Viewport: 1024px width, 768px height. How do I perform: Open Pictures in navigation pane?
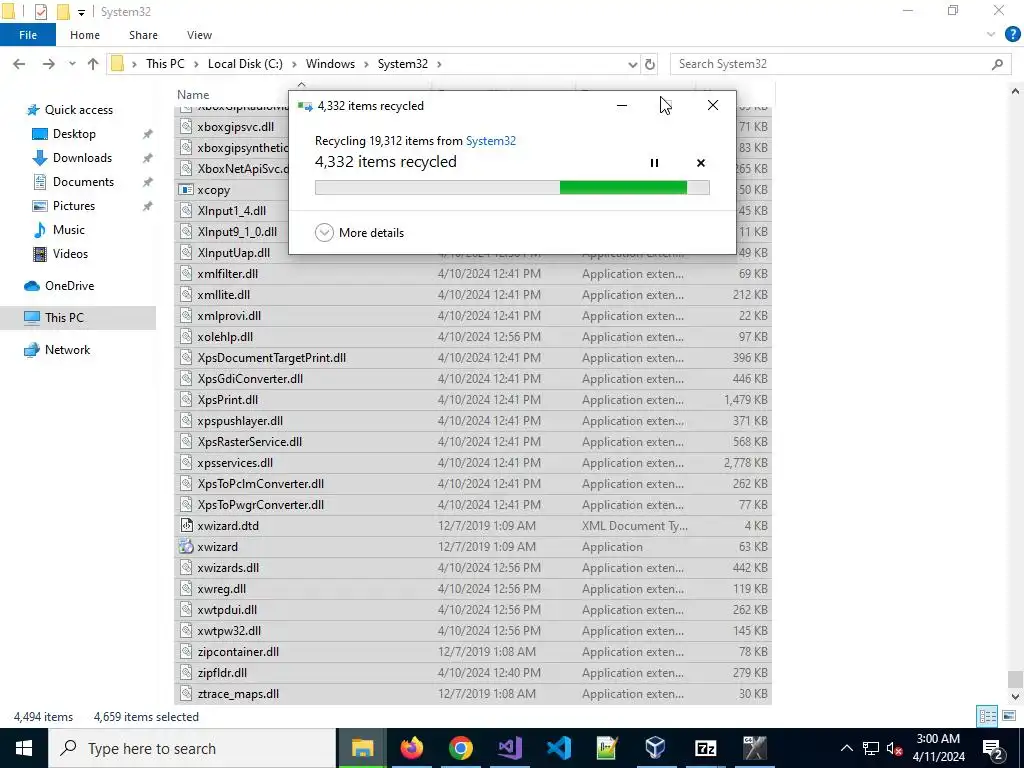point(74,206)
